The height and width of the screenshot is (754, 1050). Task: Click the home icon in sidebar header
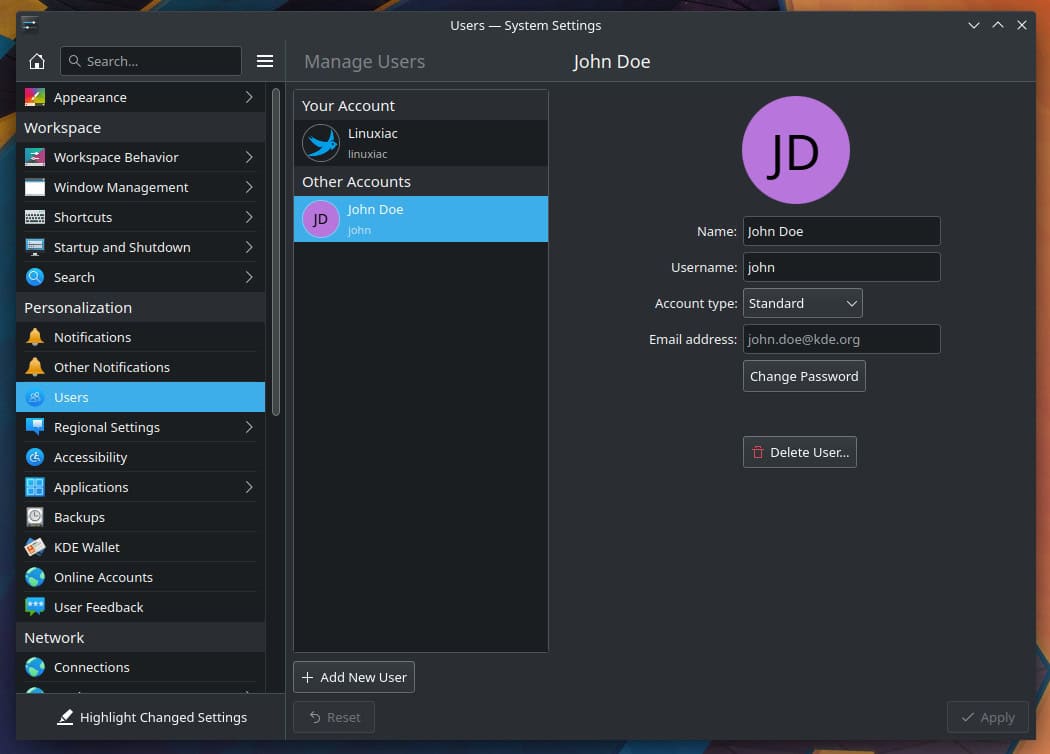37,61
